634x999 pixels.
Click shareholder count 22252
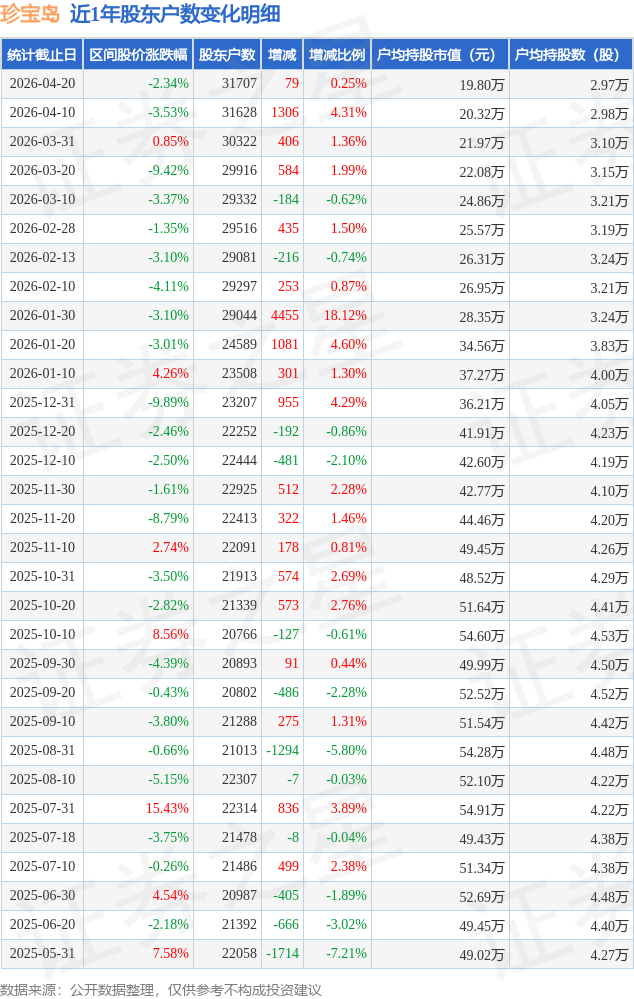point(240,431)
